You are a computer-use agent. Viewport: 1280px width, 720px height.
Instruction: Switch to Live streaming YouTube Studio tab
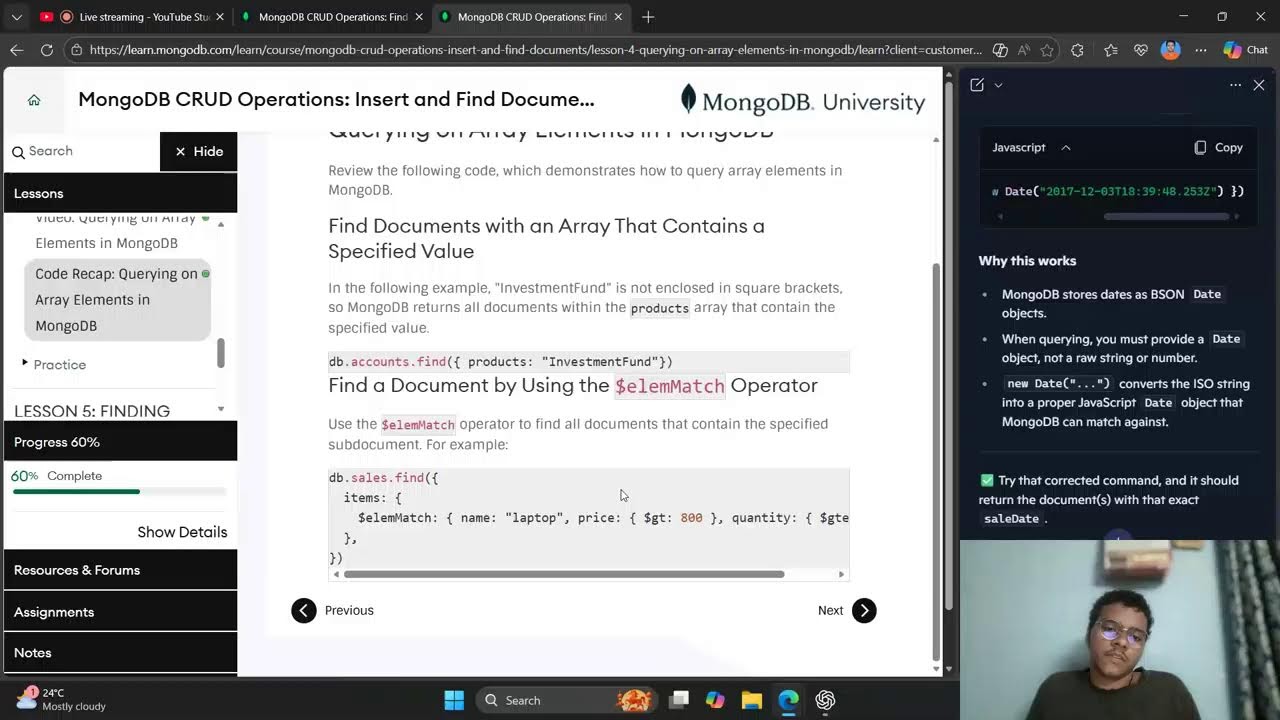pyautogui.click(x=134, y=17)
